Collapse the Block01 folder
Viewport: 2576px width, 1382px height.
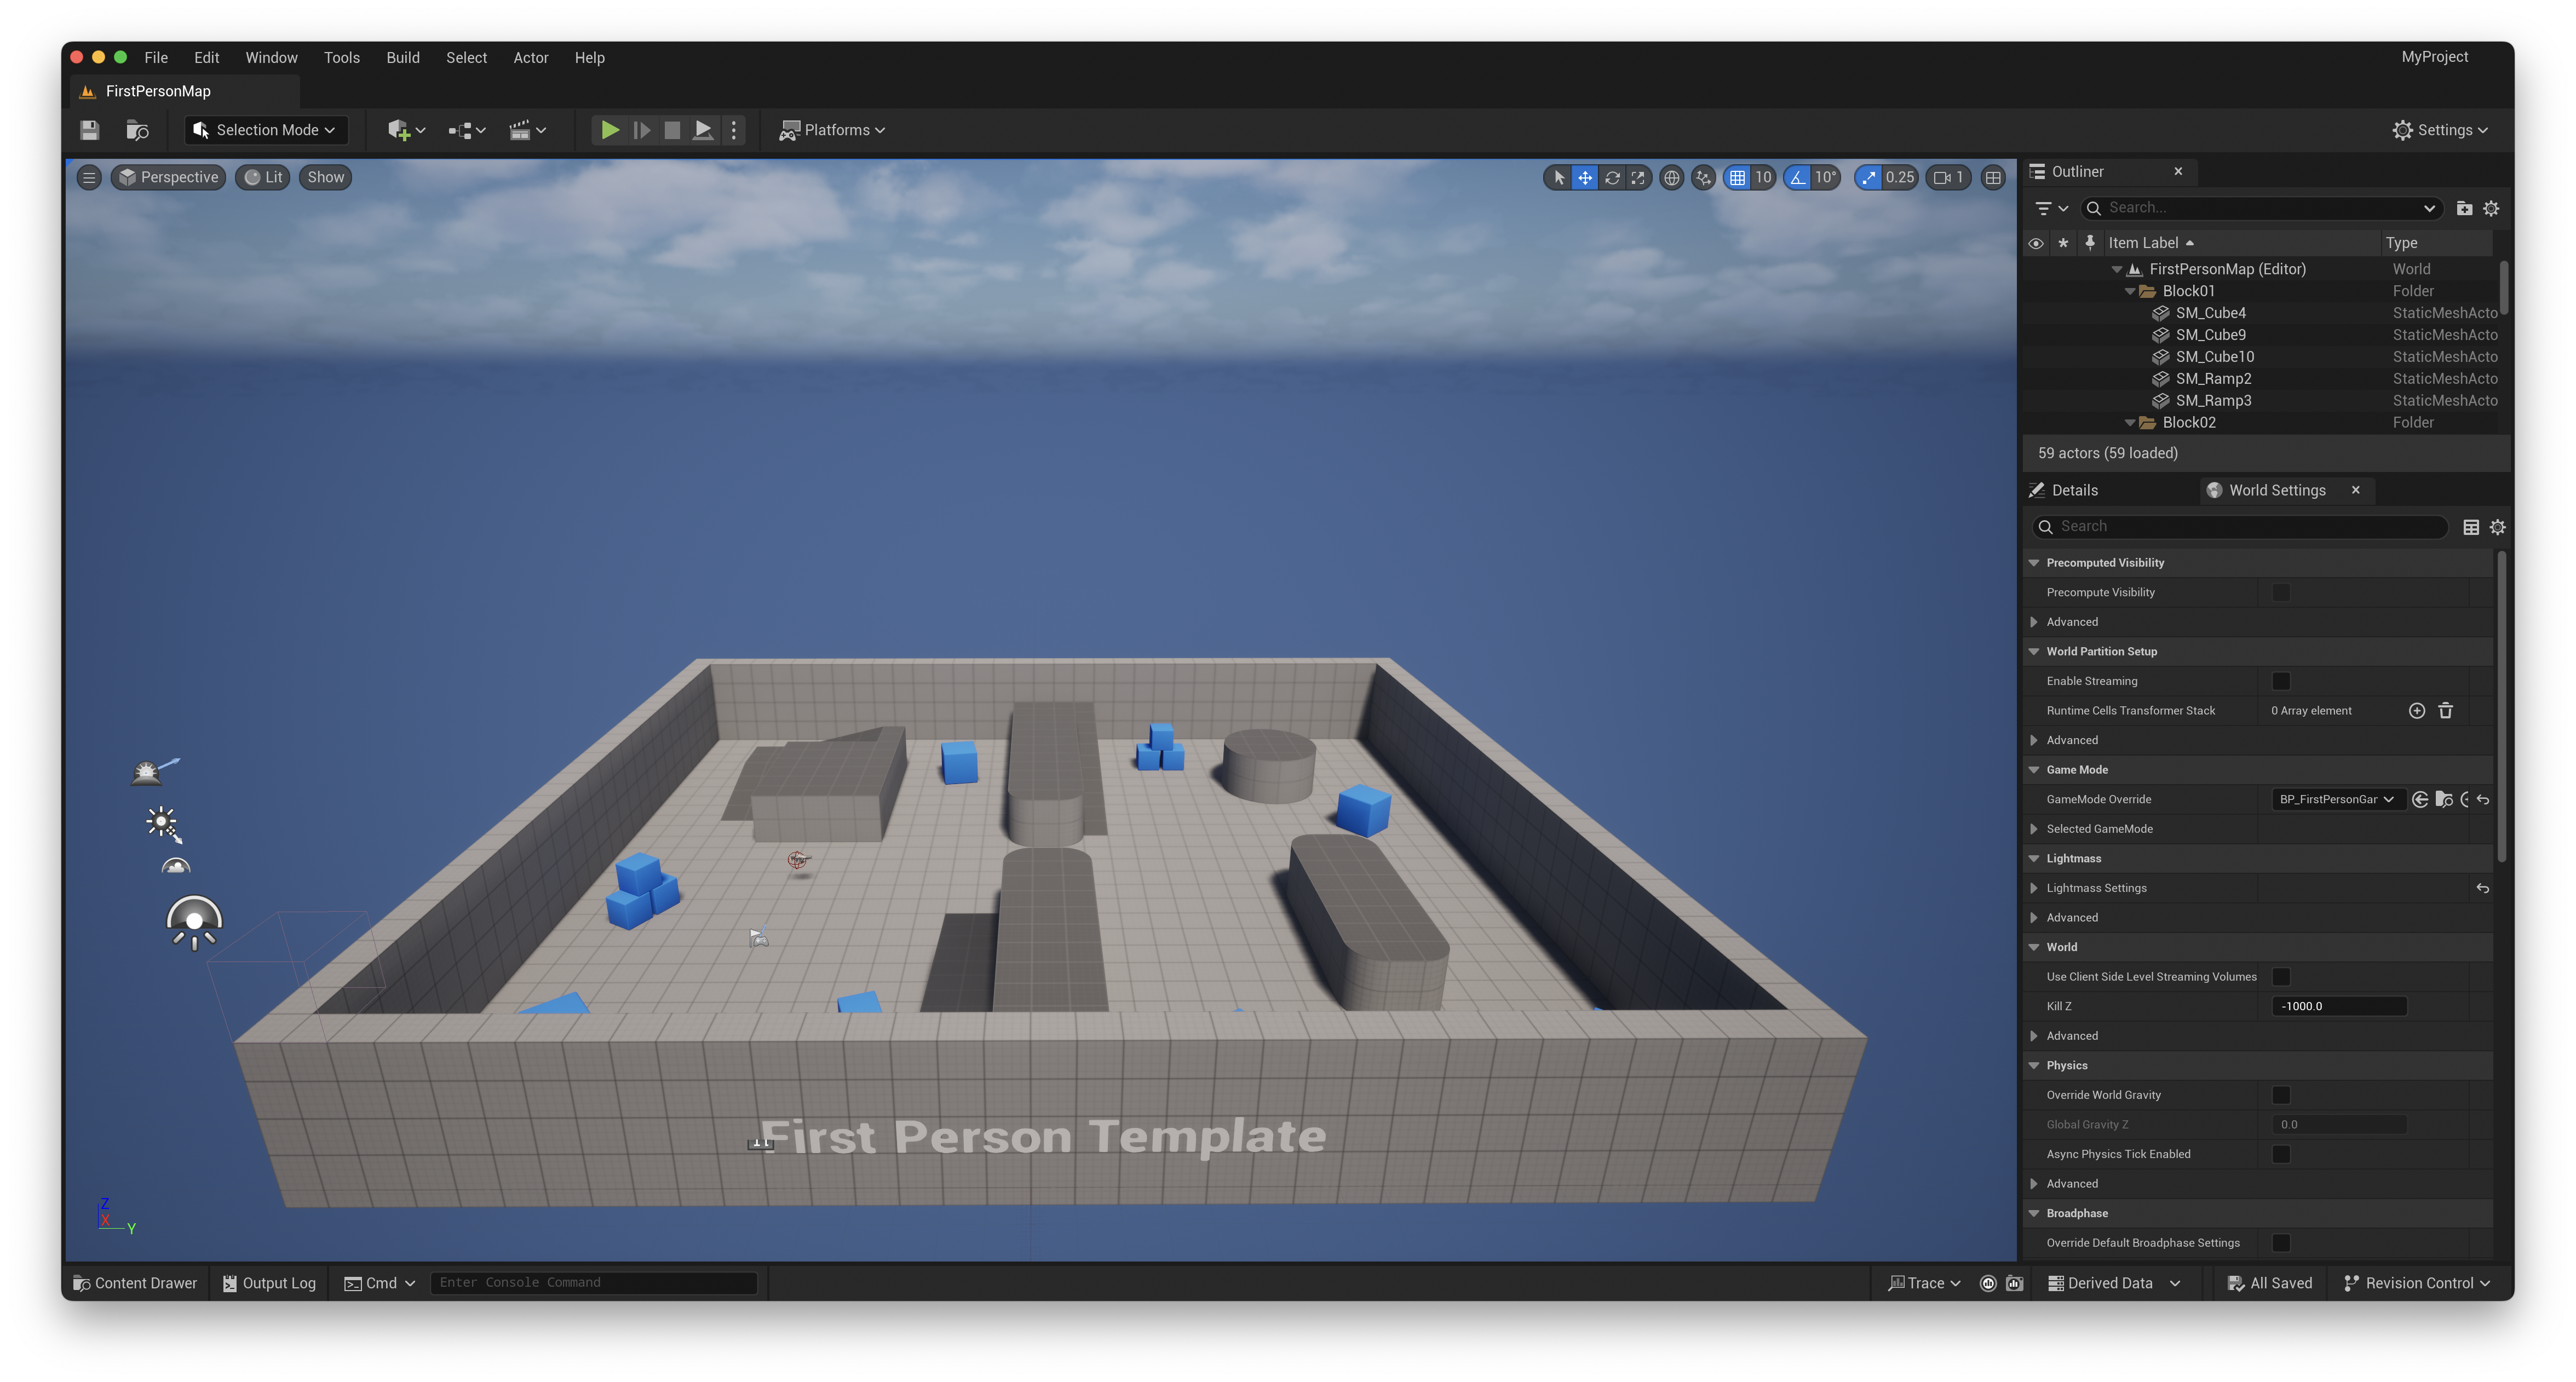coord(2130,291)
